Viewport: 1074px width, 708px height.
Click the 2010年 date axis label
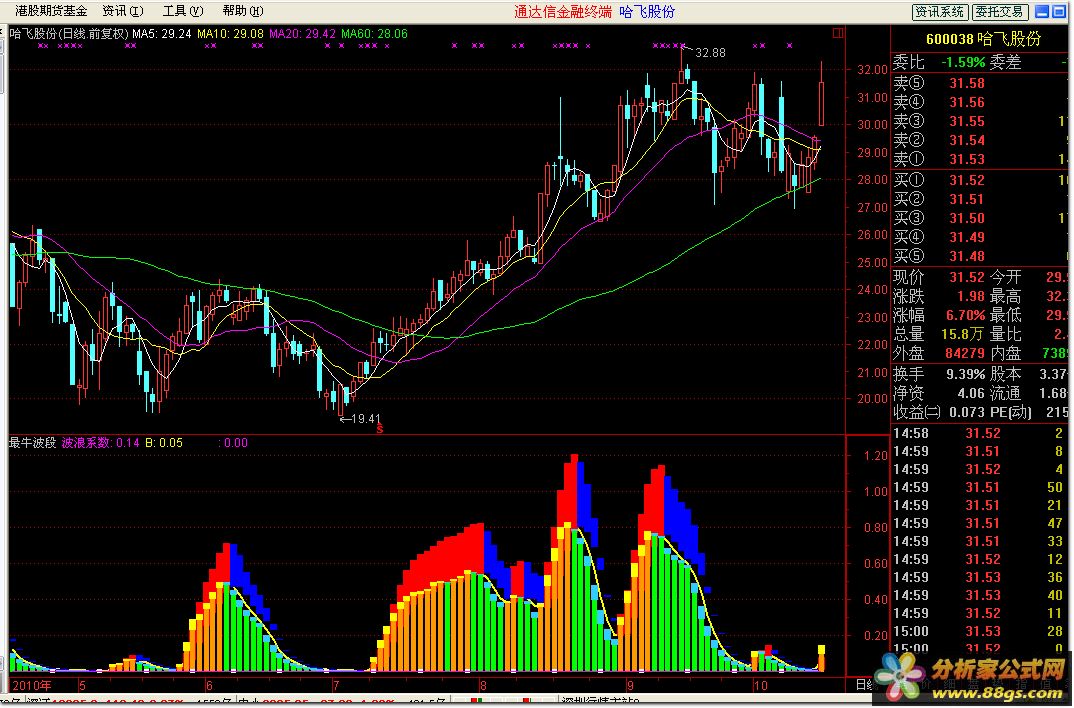[32, 685]
